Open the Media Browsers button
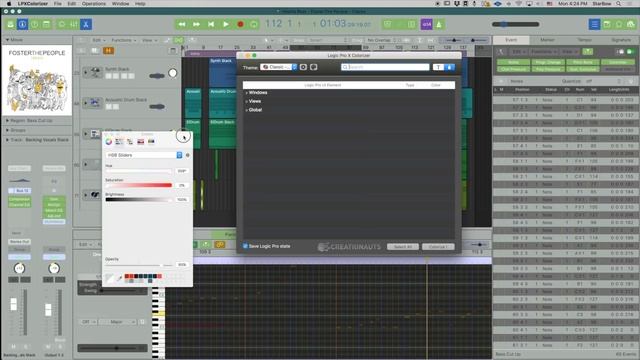This screenshot has width=640, height=360. tap(631, 24)
